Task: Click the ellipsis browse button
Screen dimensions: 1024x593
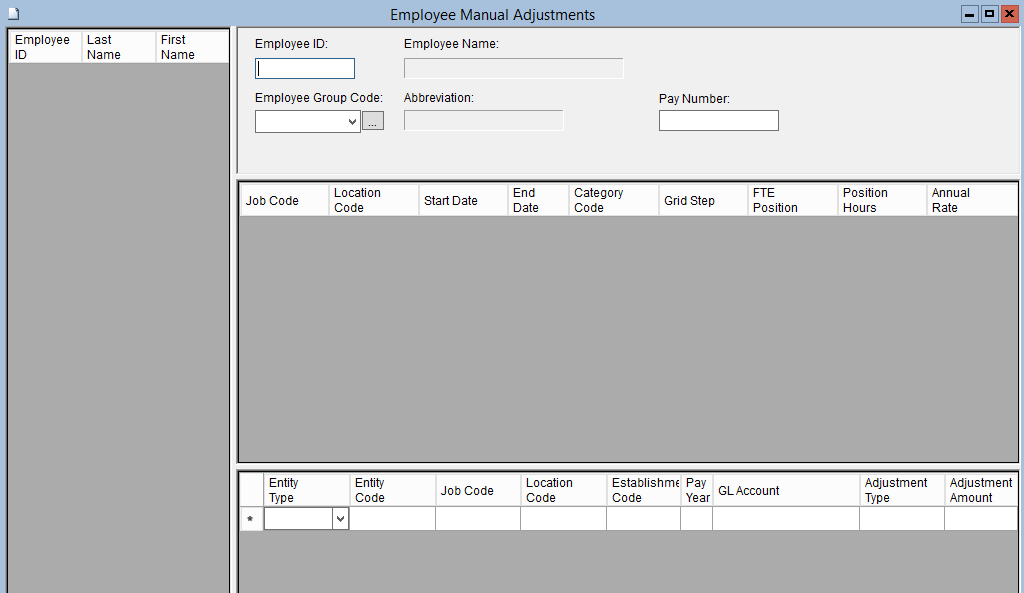Action: click(x=372, y=121)
